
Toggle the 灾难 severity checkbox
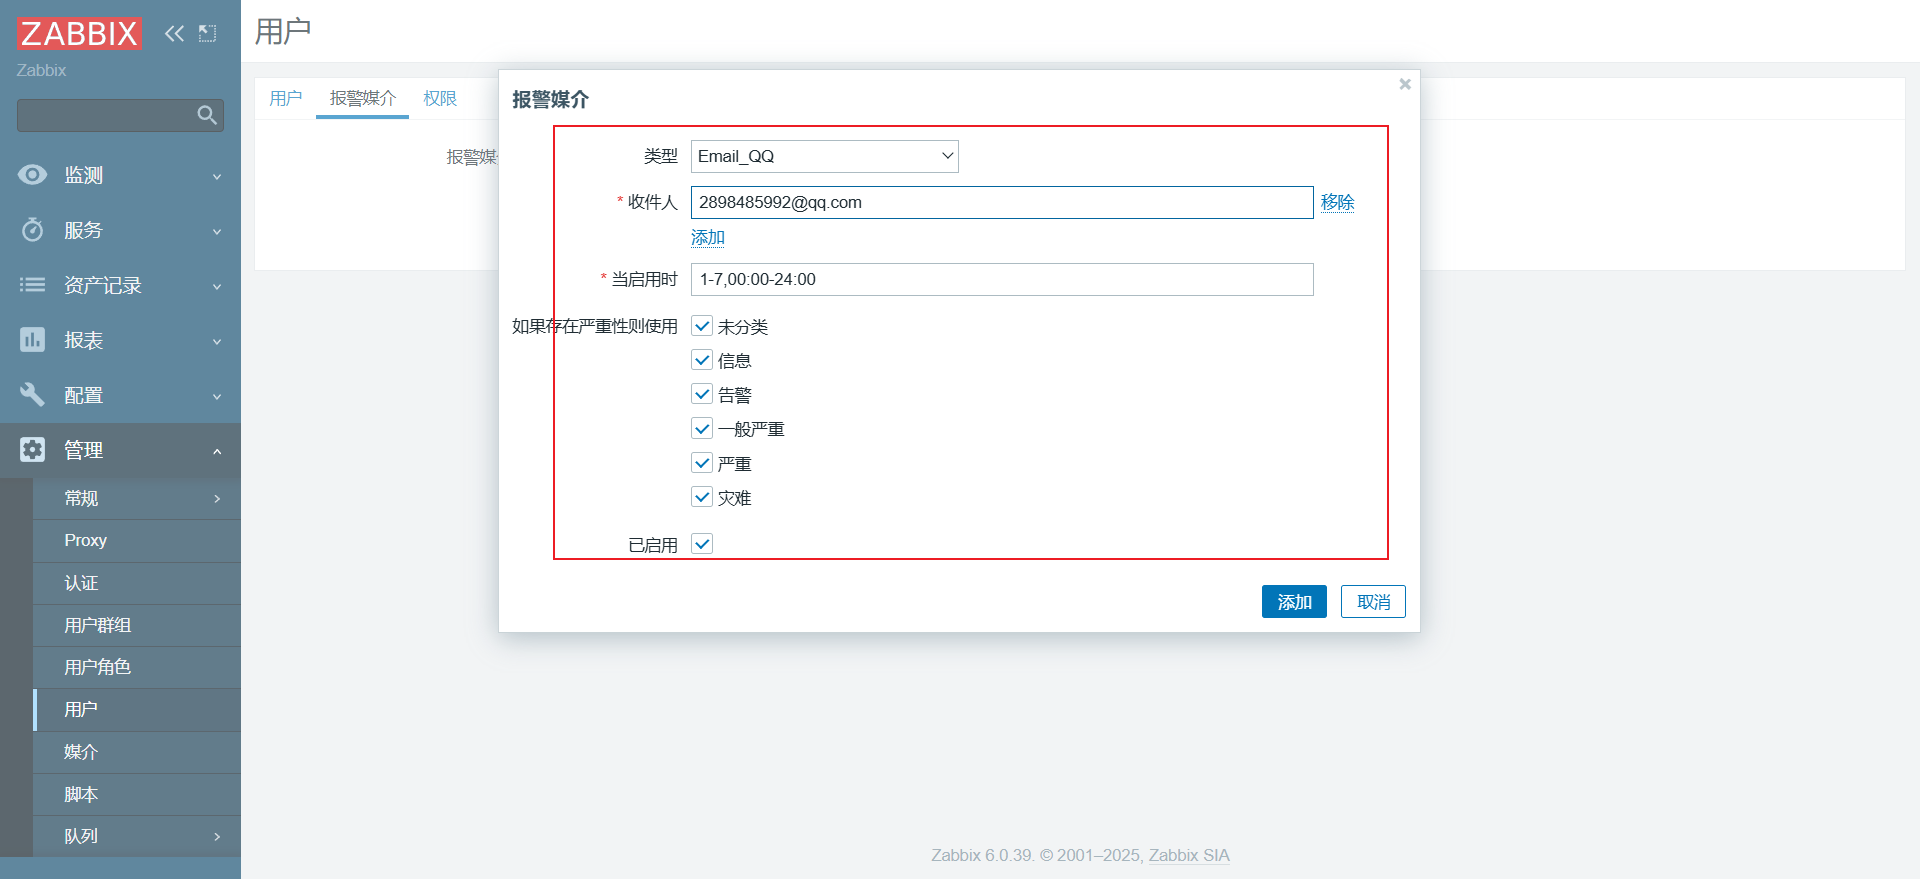click(x=702, y=497)
